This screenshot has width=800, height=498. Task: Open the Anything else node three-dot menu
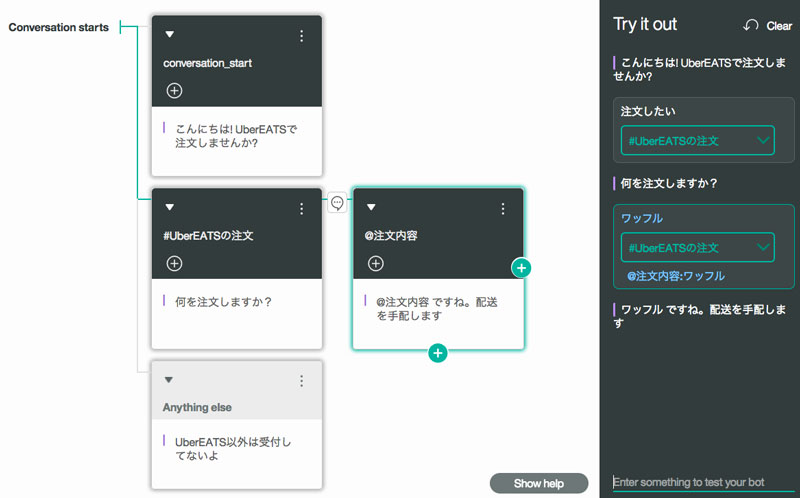[302, 381]
